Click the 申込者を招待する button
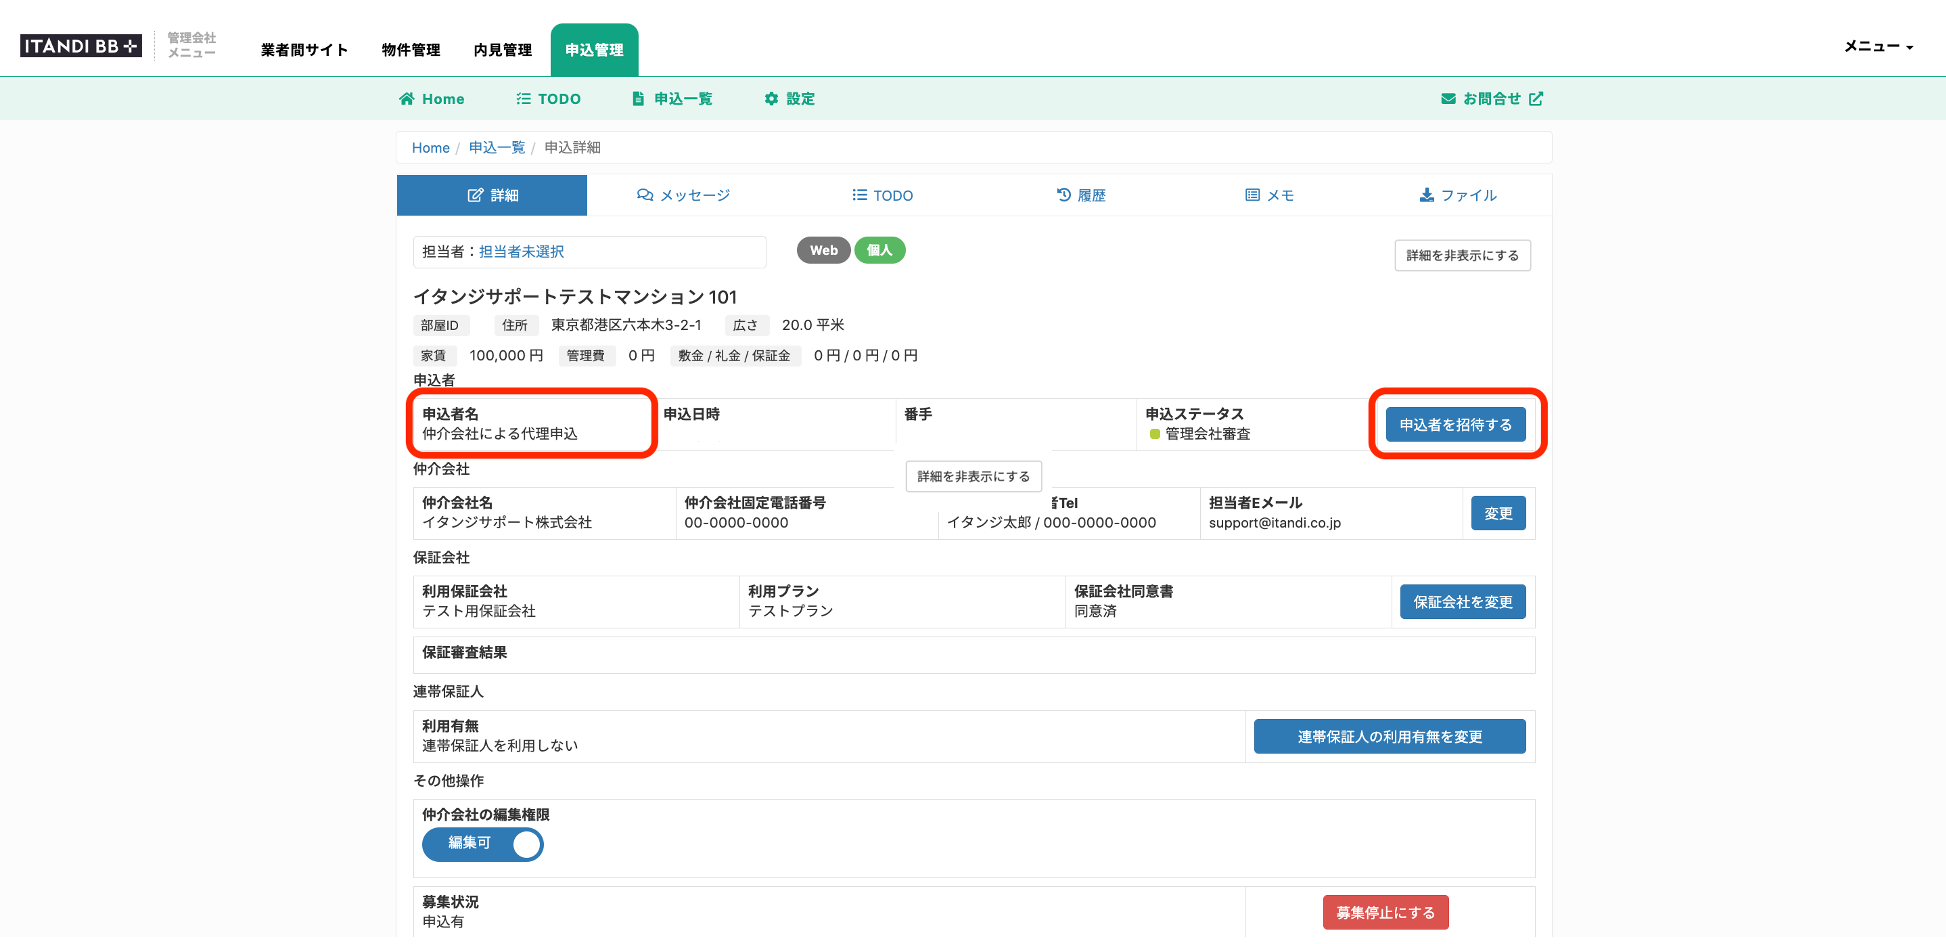1946x944 pixels. coord(1455,425)
